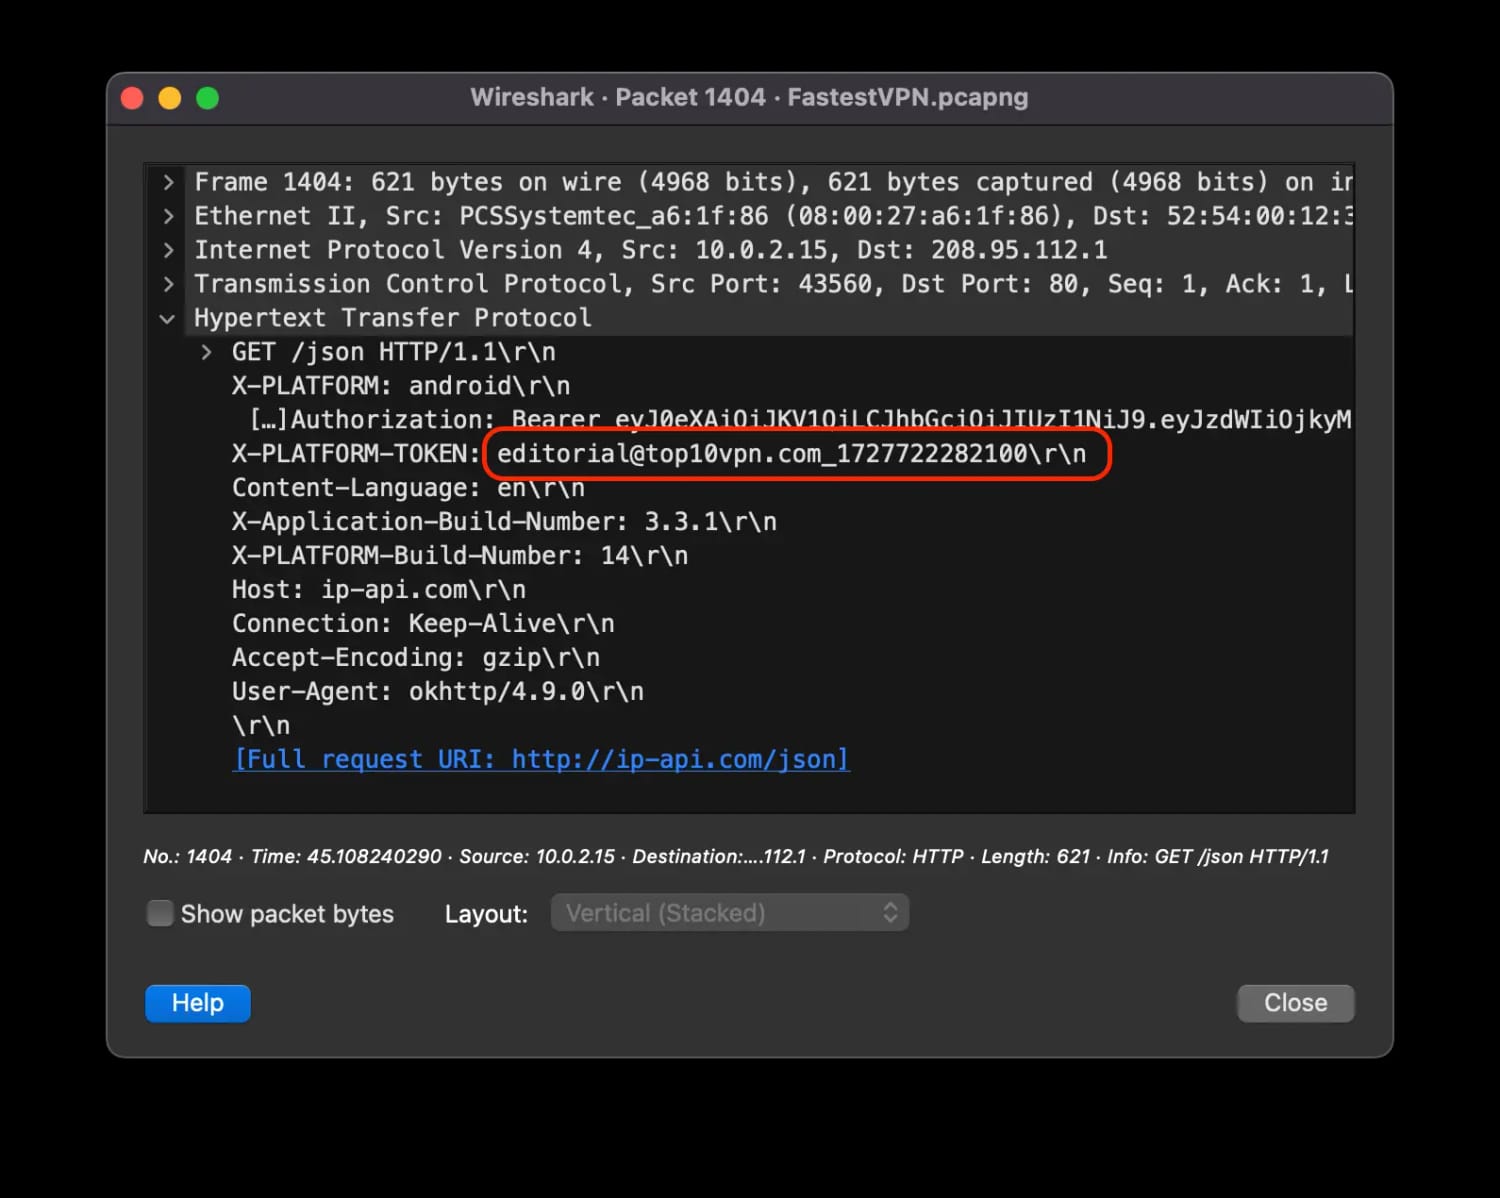Image resolution: width=1500 pixels, height=1198 pixels.
Task: Click the Wireshark Packet 1404 window title
Action: [x=749, y=97]
